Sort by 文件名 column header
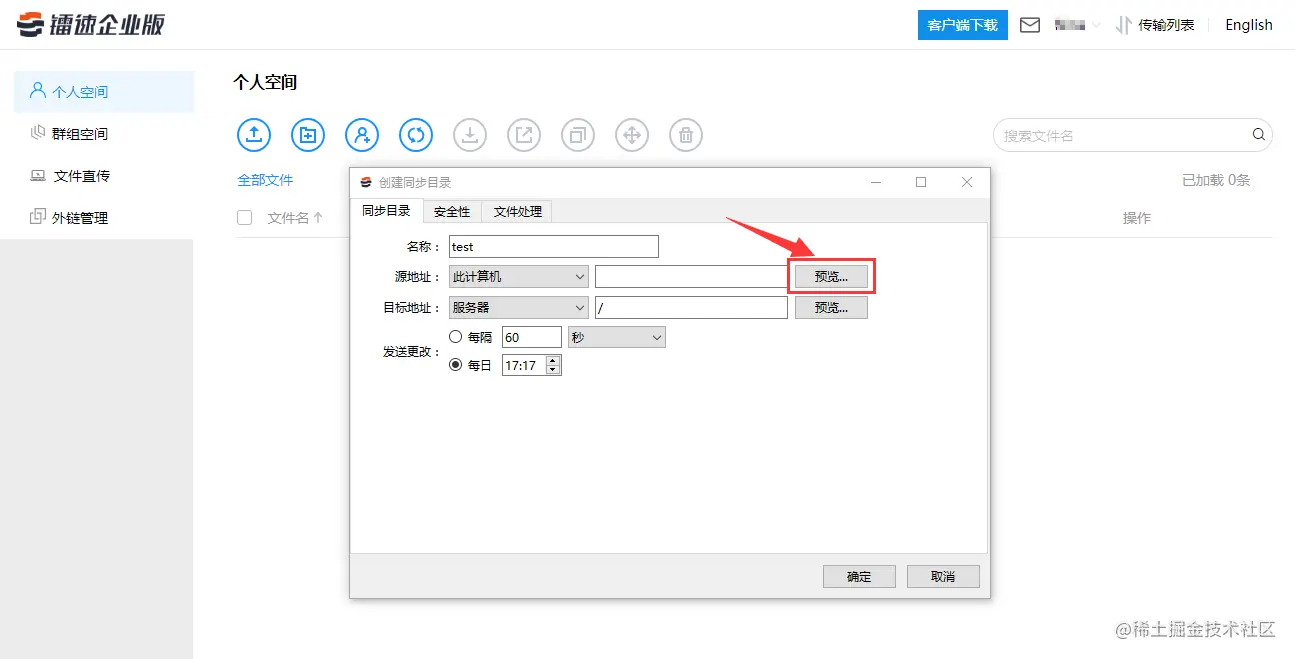This screenshot has width=1295, height=659. click(295, 217)
